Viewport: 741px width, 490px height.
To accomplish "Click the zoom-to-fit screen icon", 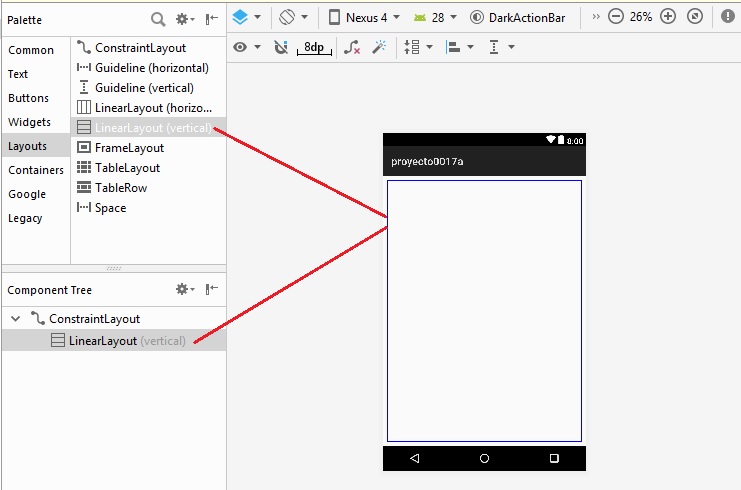I will pos(695,17).
